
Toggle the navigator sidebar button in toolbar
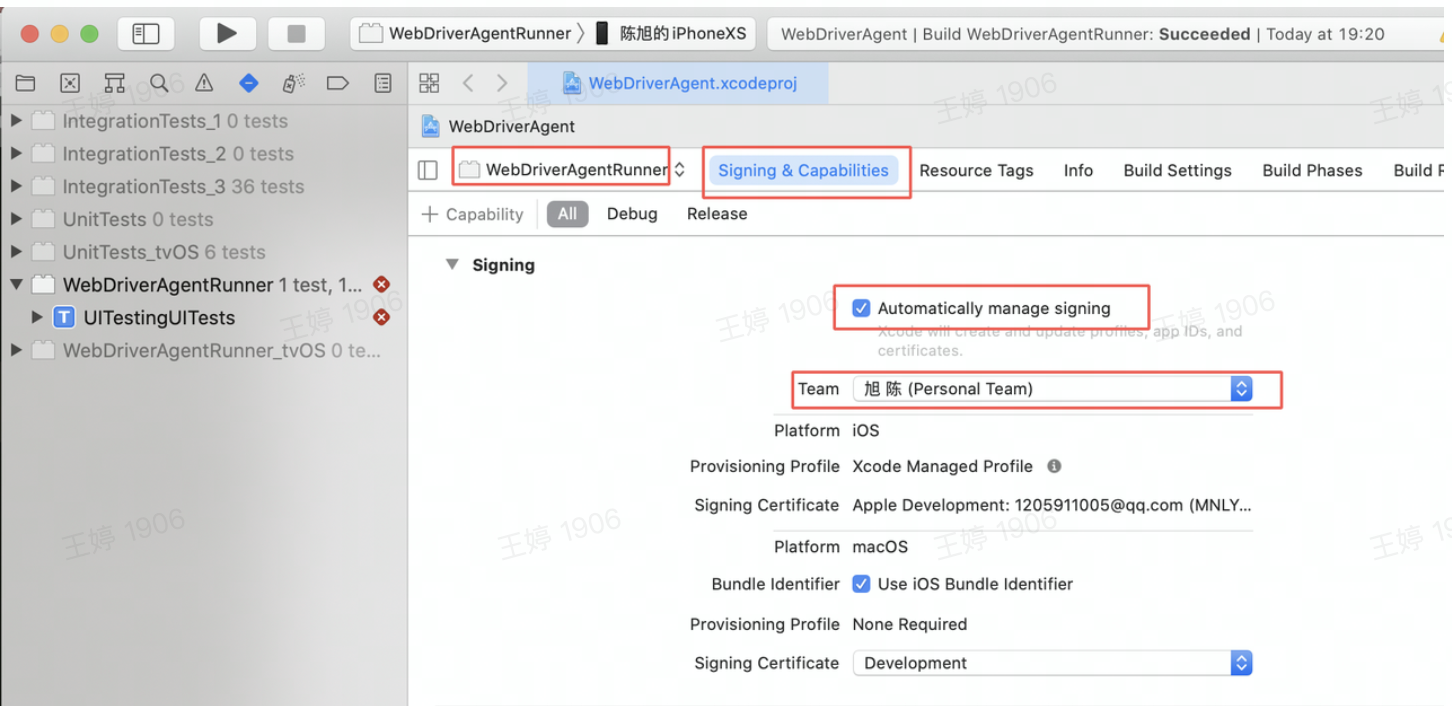coord(146,33)
